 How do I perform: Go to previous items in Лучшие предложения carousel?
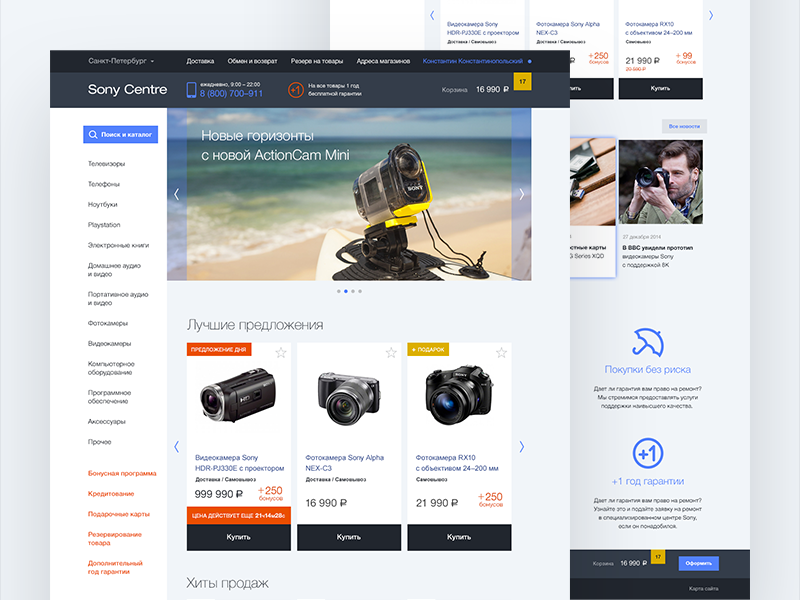click(177, 447)
